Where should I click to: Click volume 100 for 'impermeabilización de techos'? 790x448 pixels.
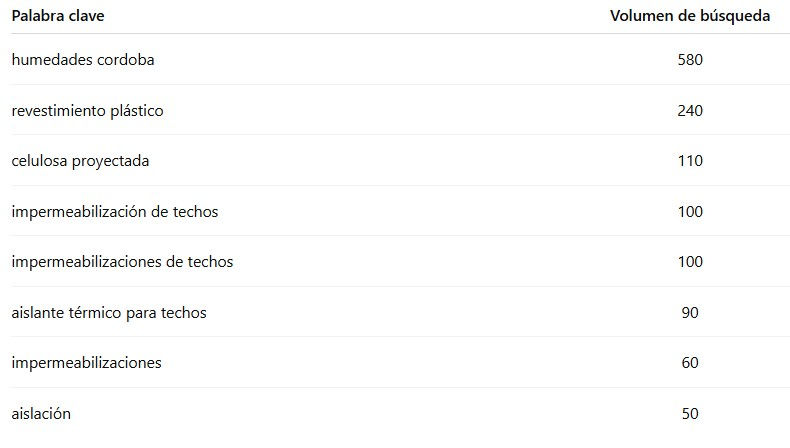pyautogui.click(x=690, y=212)
